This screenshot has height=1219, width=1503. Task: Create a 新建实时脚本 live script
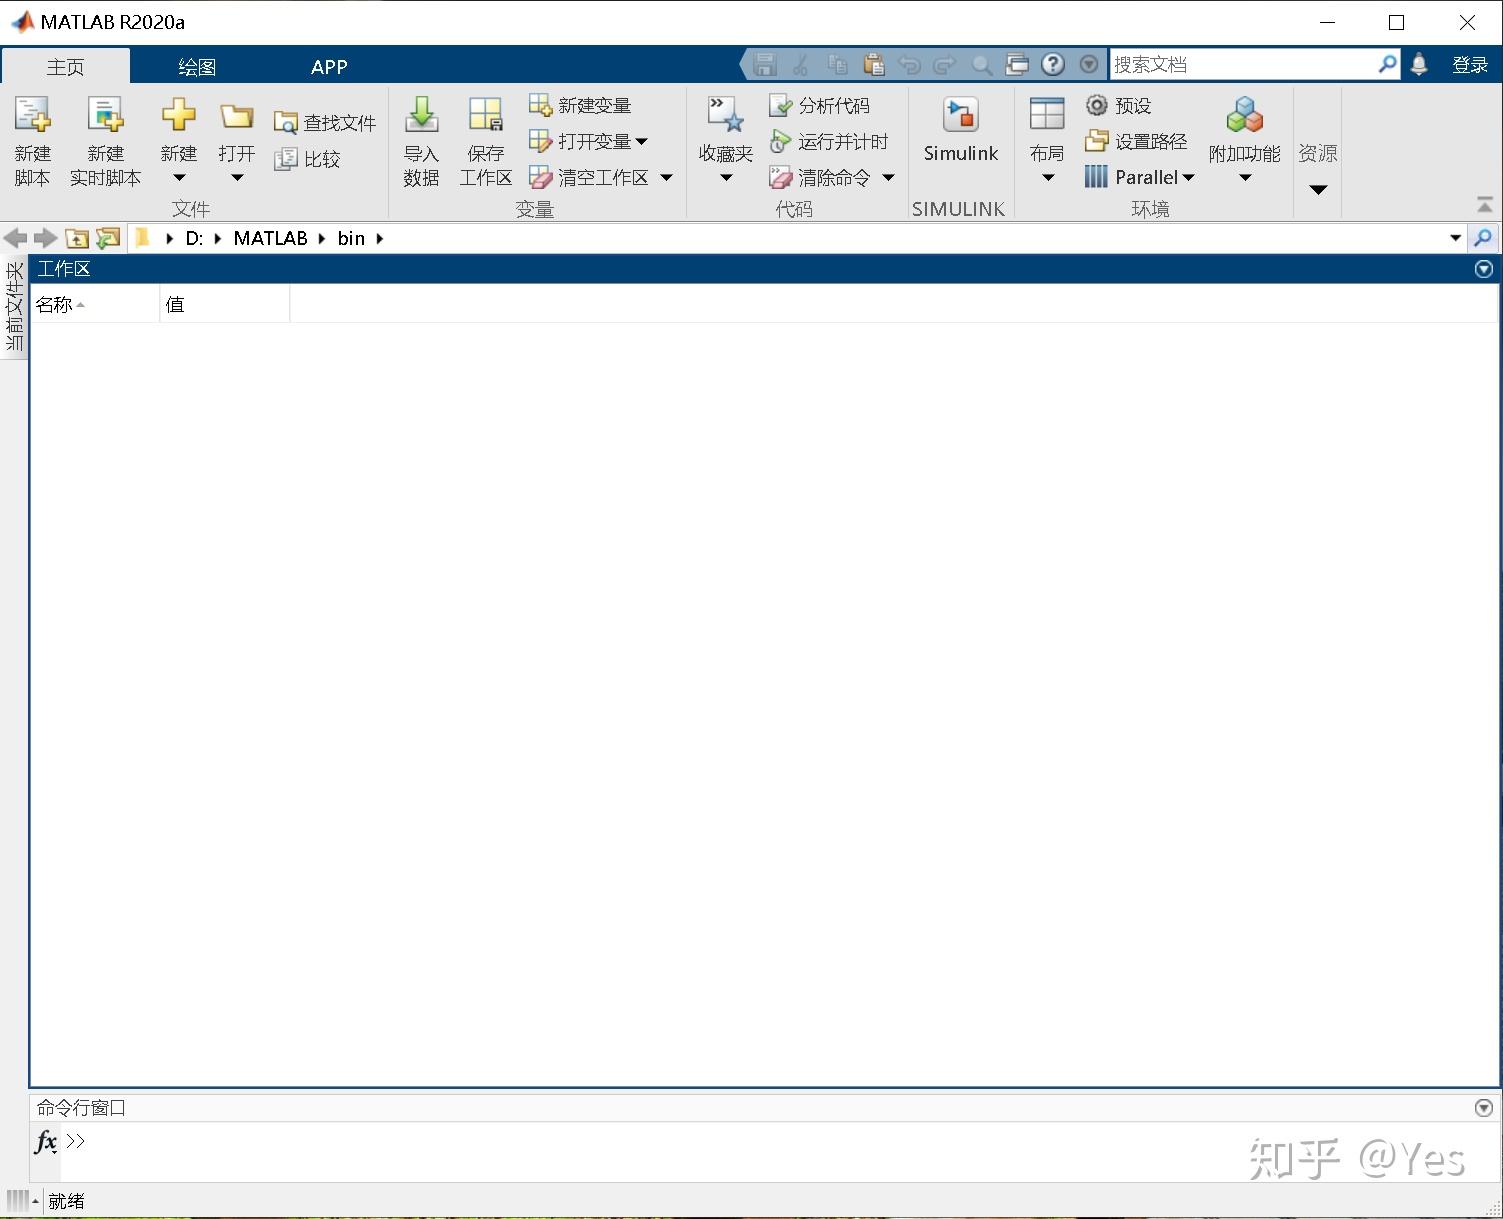pyautogui.click(x=105, y=139)
